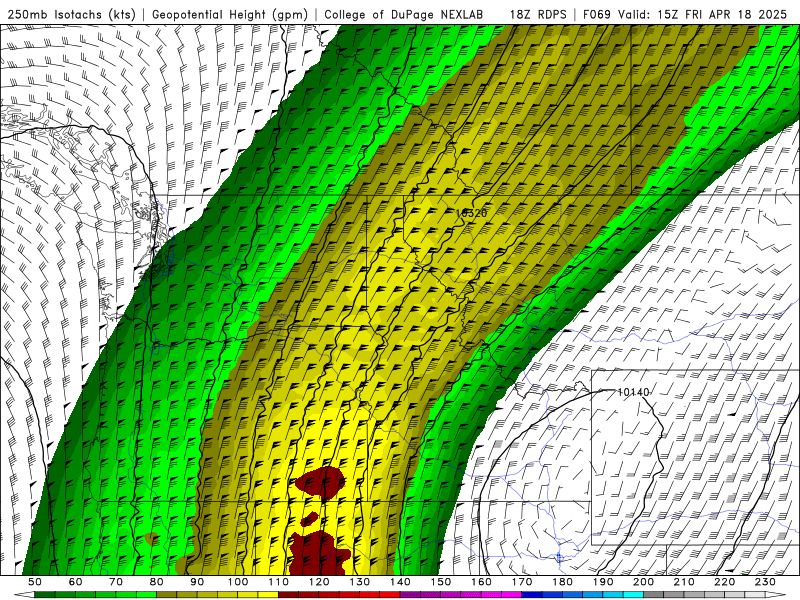Click the 50 value on the color scale
This screenshot has width=800, height=600.
coord(35,582)
